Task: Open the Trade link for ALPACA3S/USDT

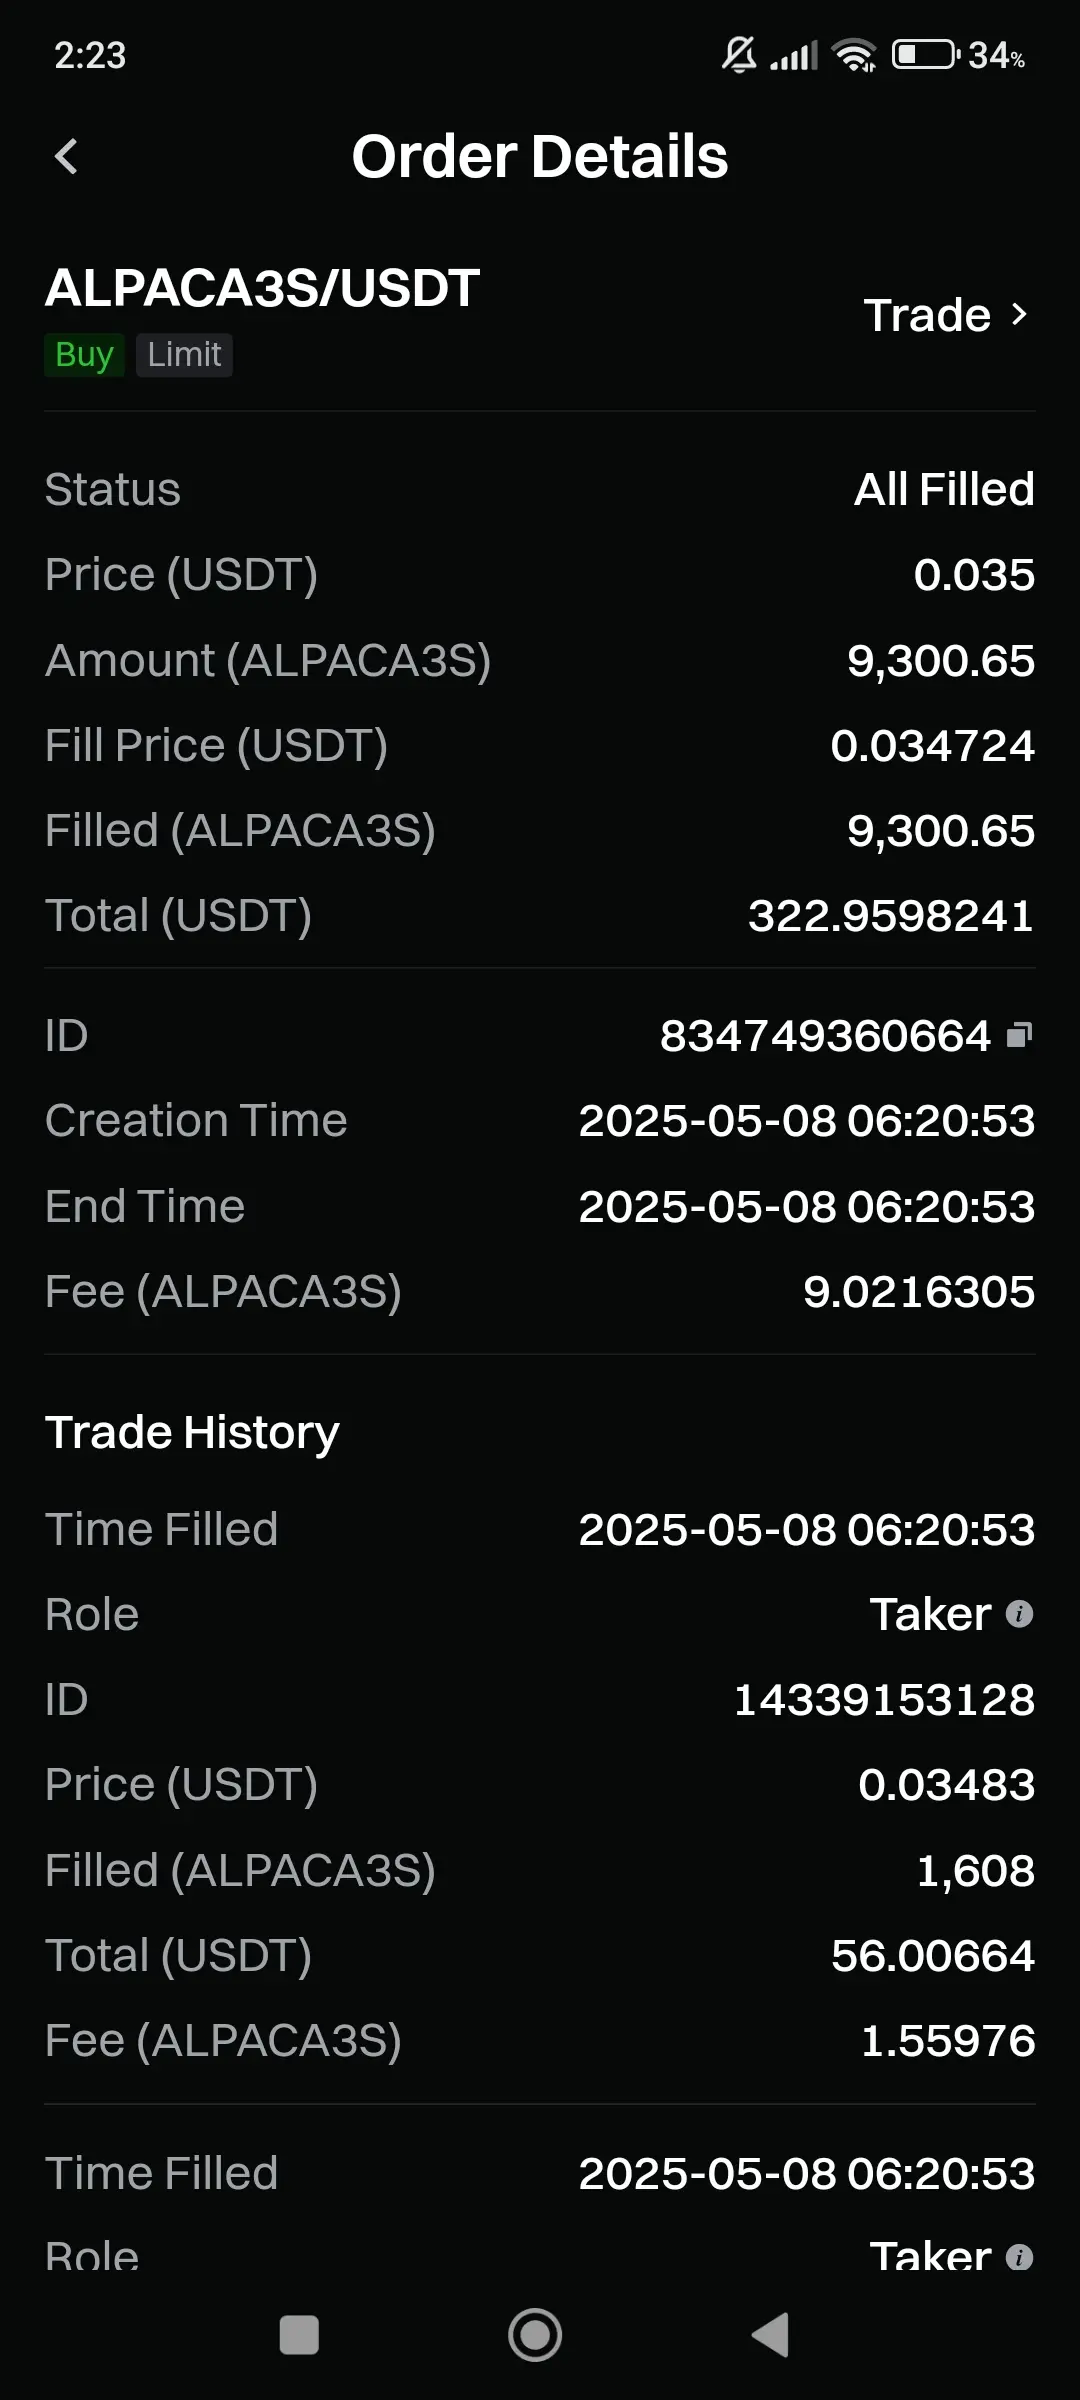Action: pyautogui.click(x=946, y=315)
